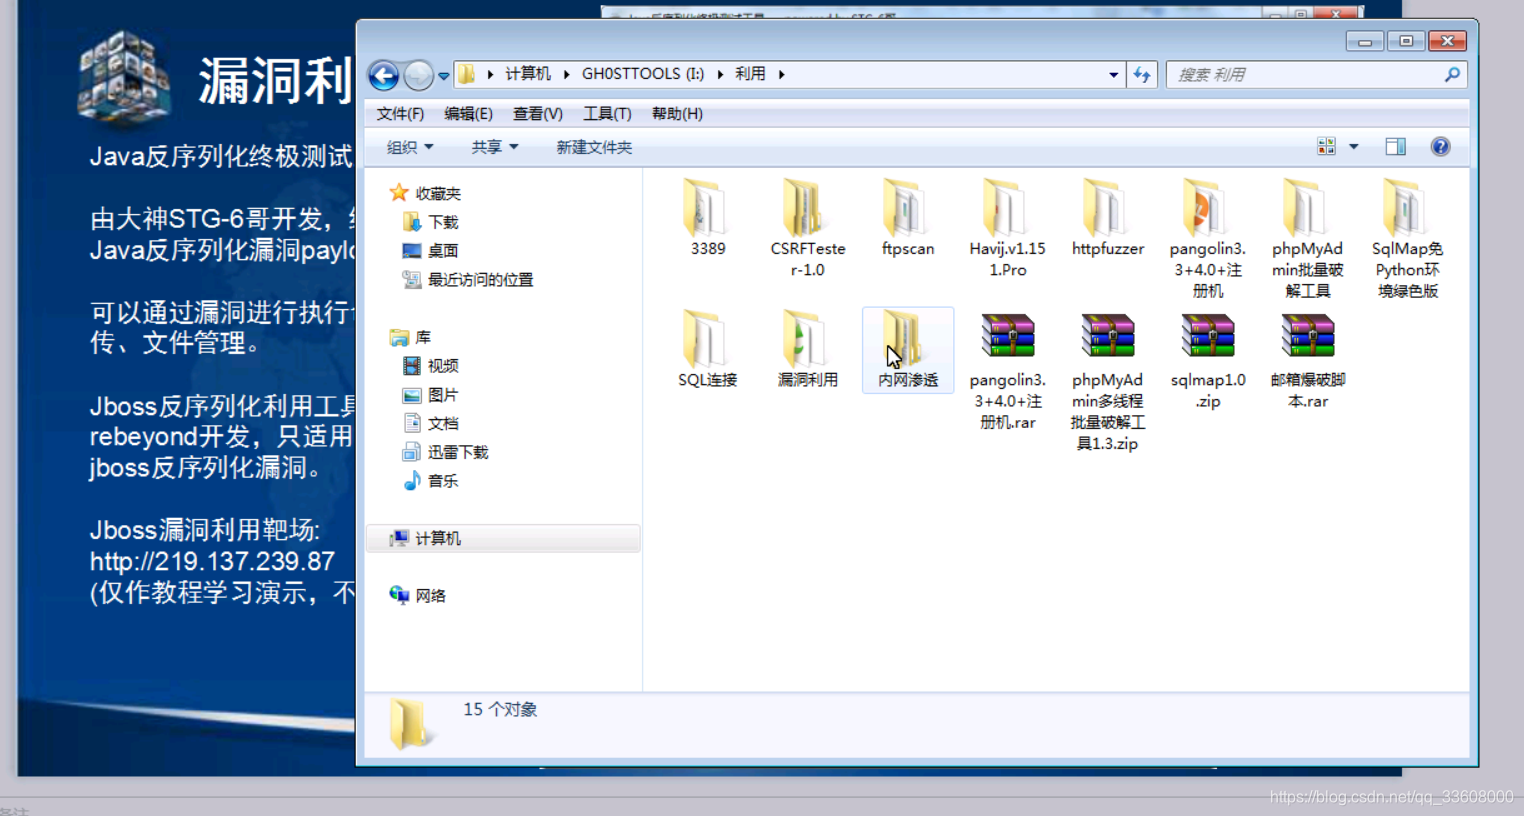The height and width of the screenshot is (816, 1524).
Task: Click the address bar refresh icon
Action: click(x=1142, y=74)
